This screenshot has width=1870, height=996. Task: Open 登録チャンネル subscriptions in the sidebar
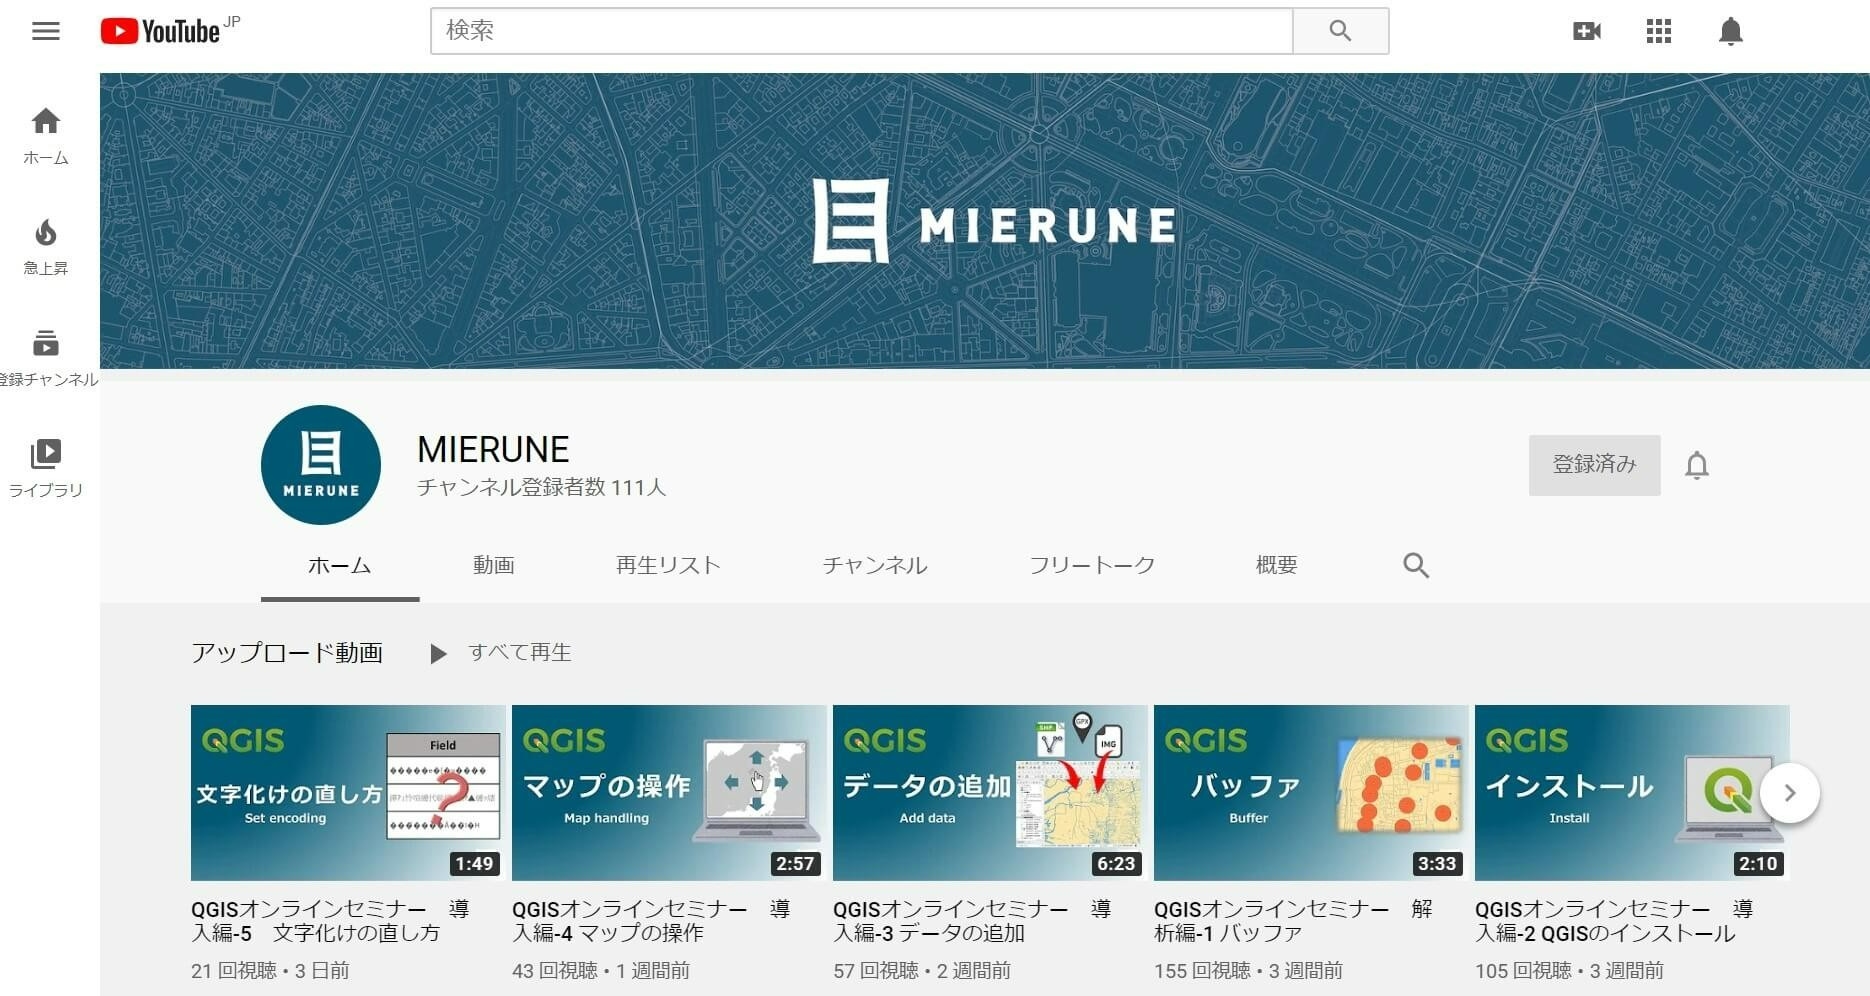click(x=48, y=358)
